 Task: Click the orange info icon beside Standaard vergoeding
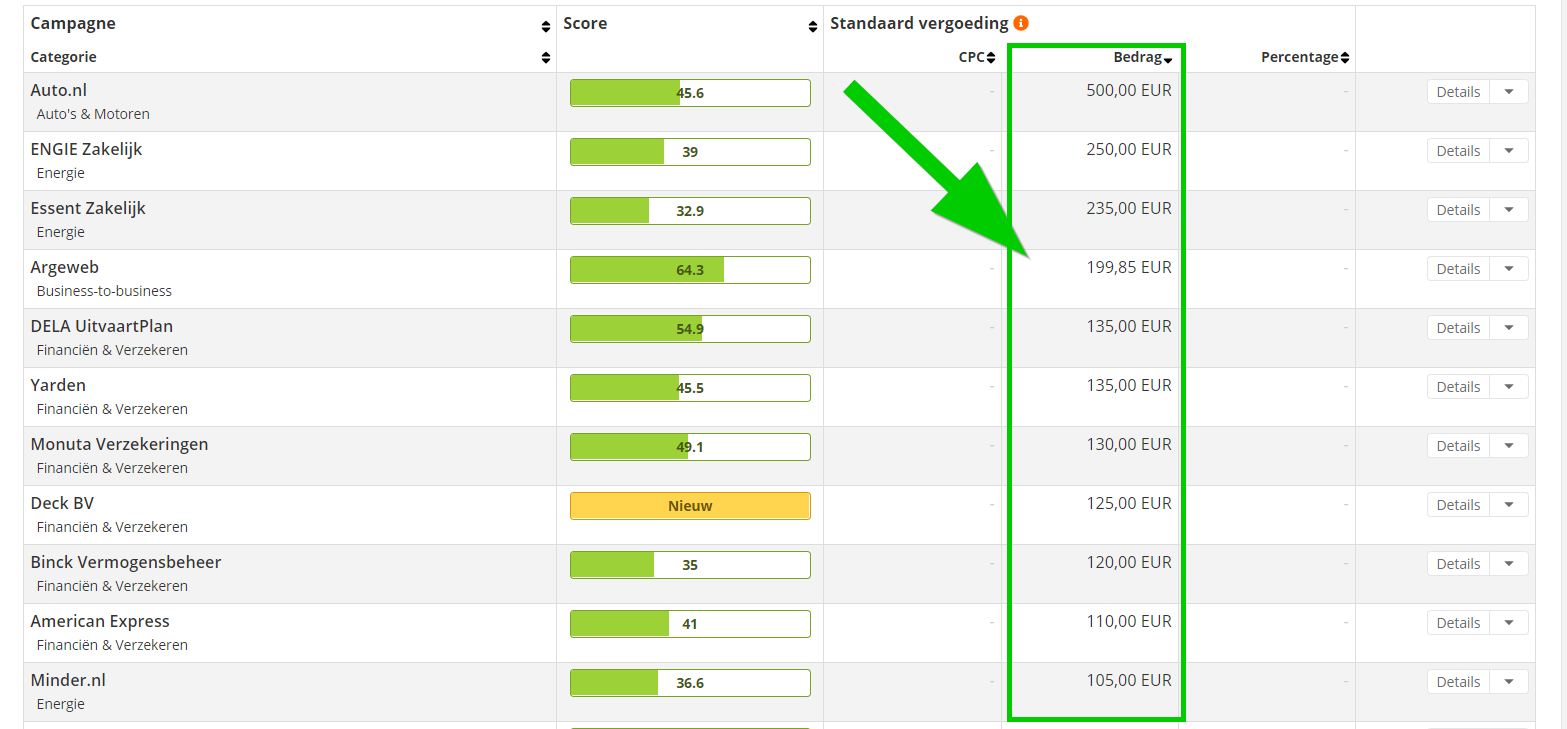click(1021, 23)
